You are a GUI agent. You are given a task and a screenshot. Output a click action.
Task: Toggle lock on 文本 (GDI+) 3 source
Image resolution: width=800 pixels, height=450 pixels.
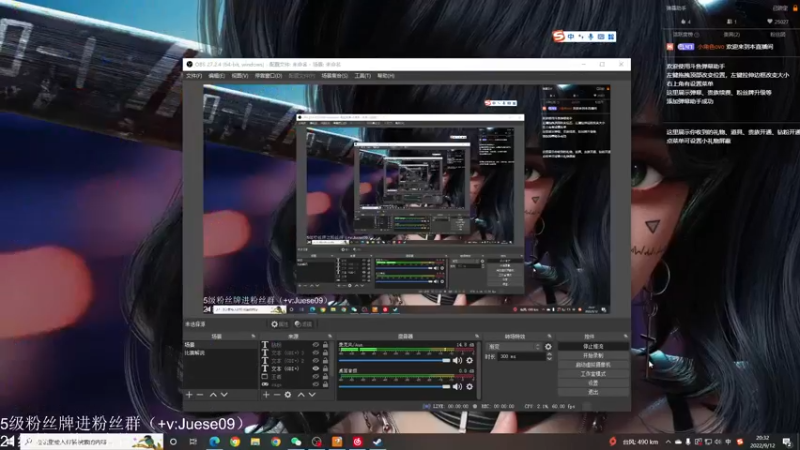(326, 353)
